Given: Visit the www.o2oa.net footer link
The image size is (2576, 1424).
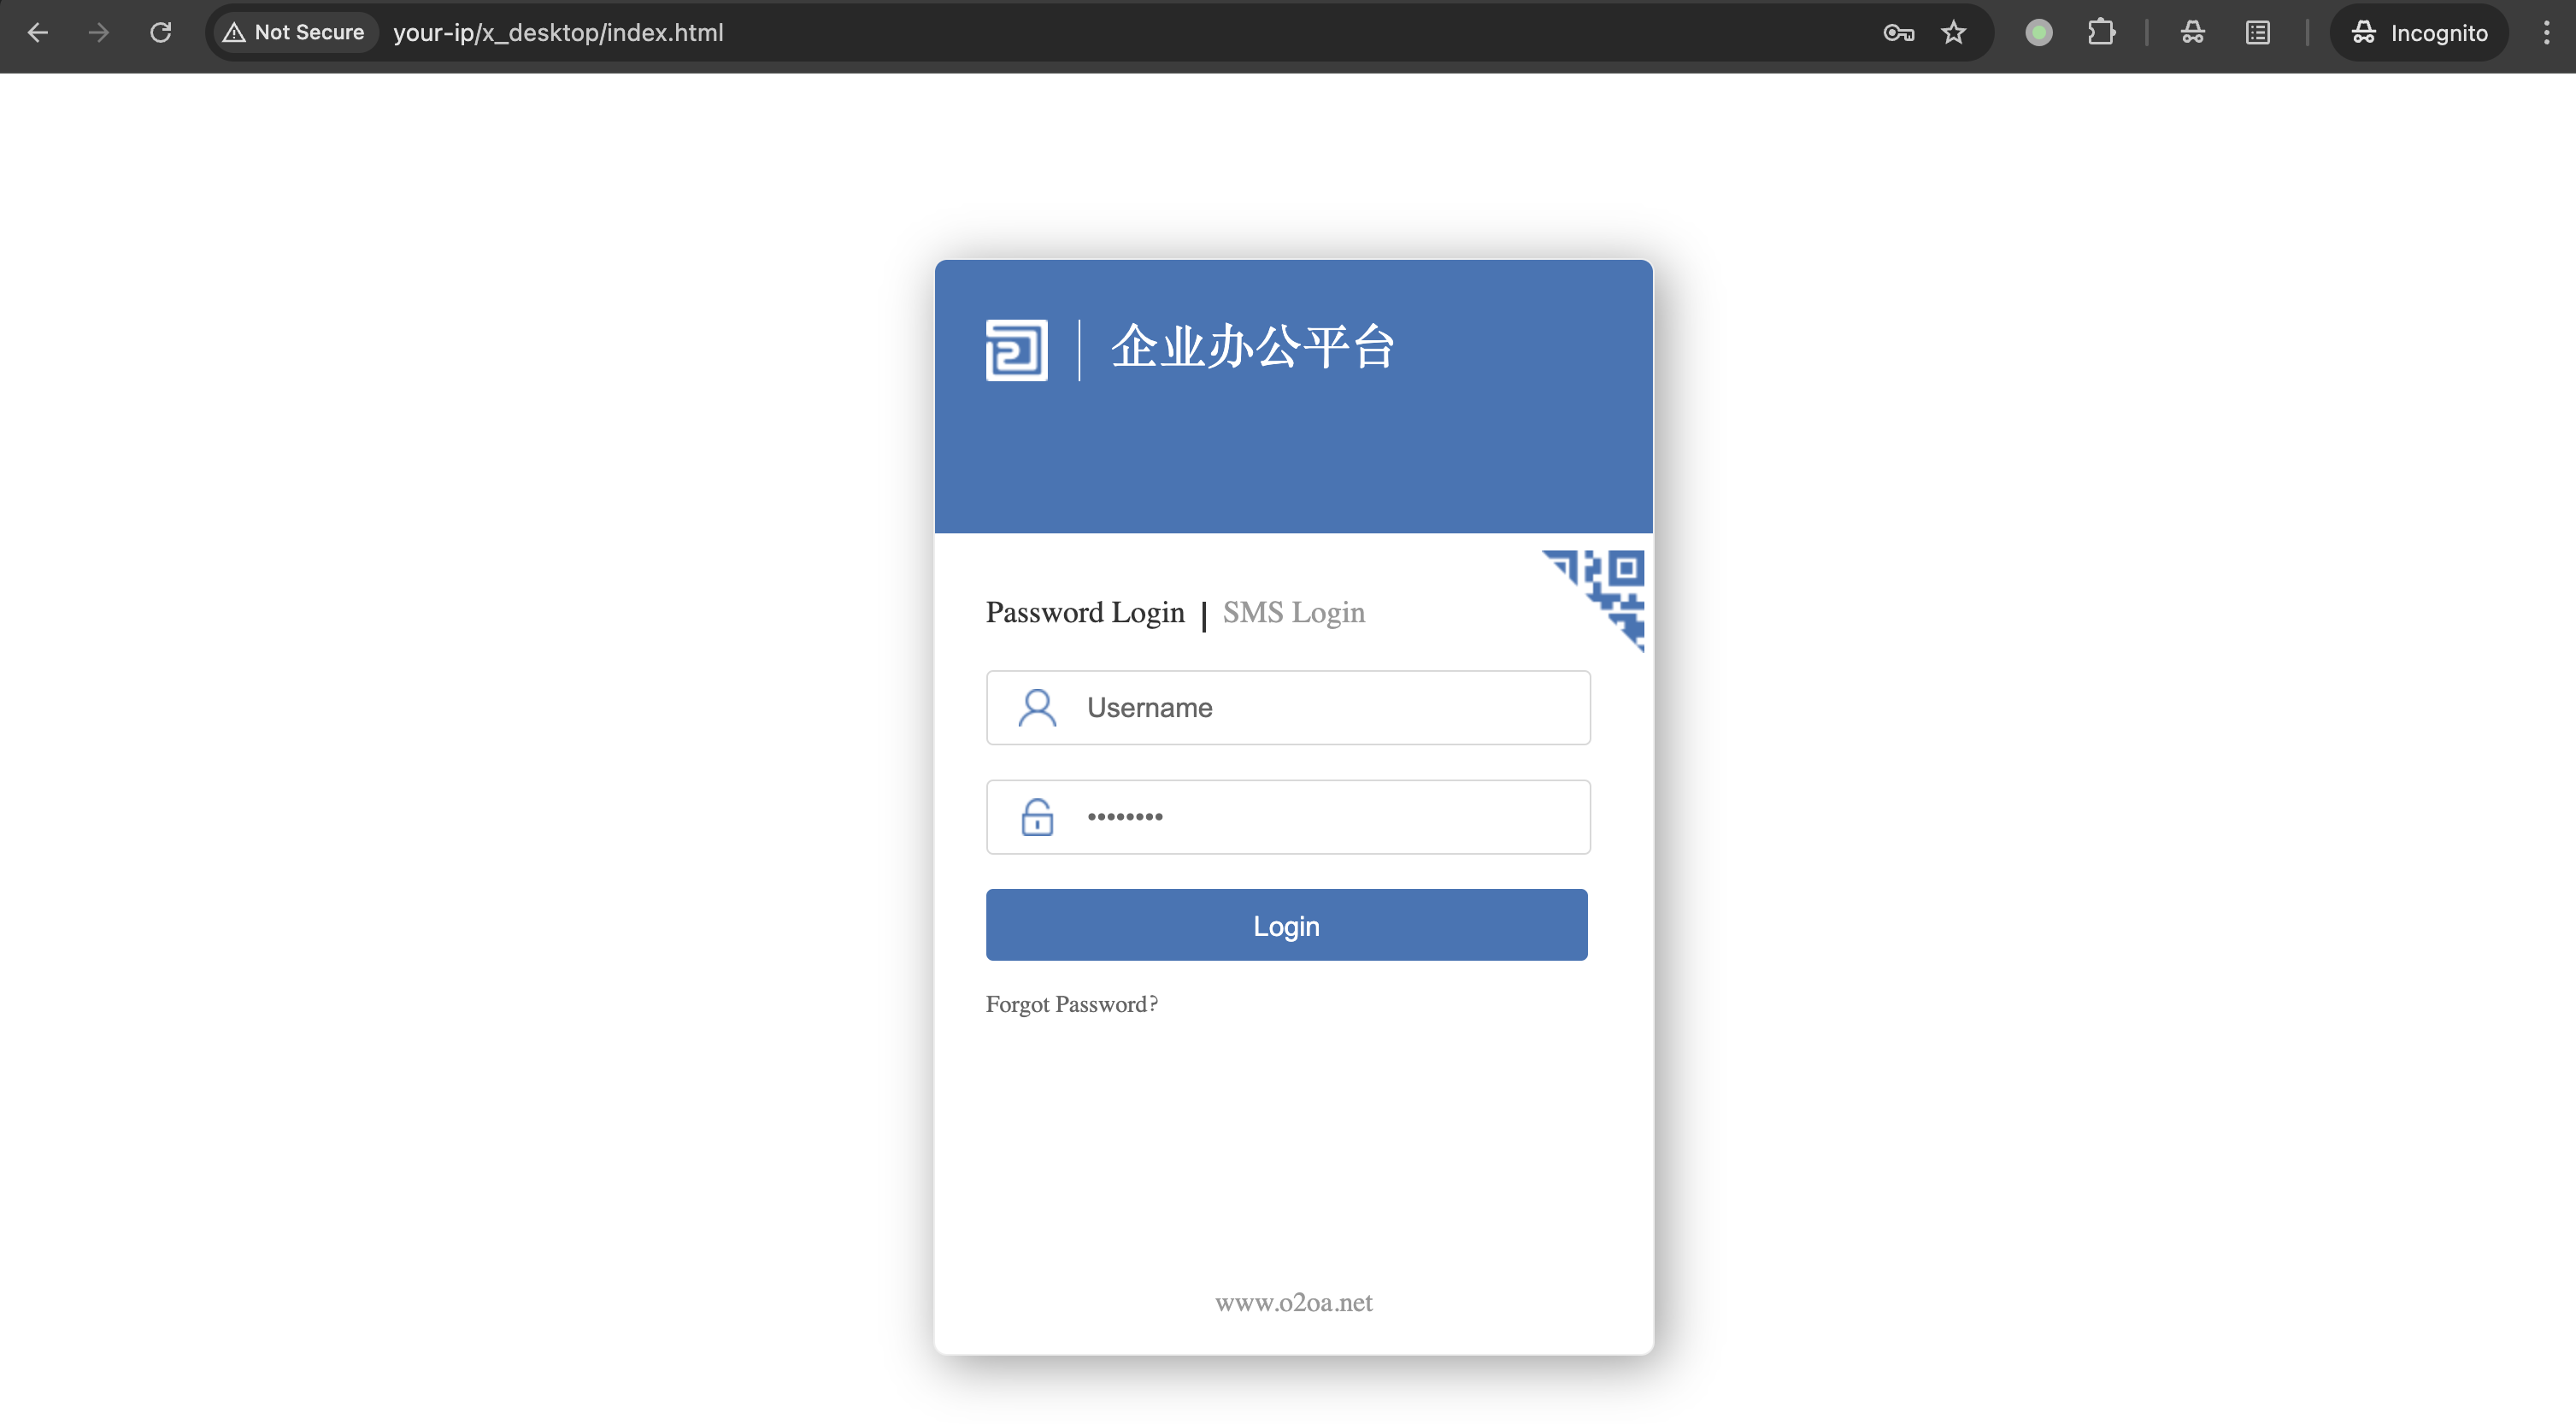Looking at the screenshot, I should (1293, 1302).
